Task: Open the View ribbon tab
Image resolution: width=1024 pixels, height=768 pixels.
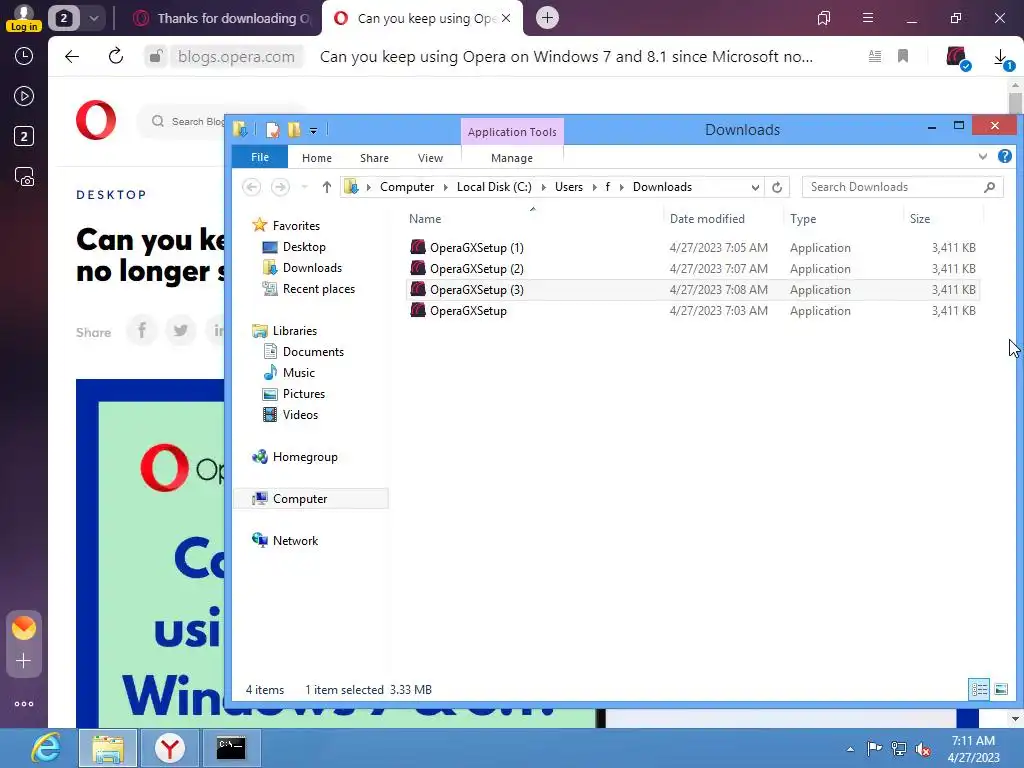Action: pyautogui.click(x=430, y=158)
